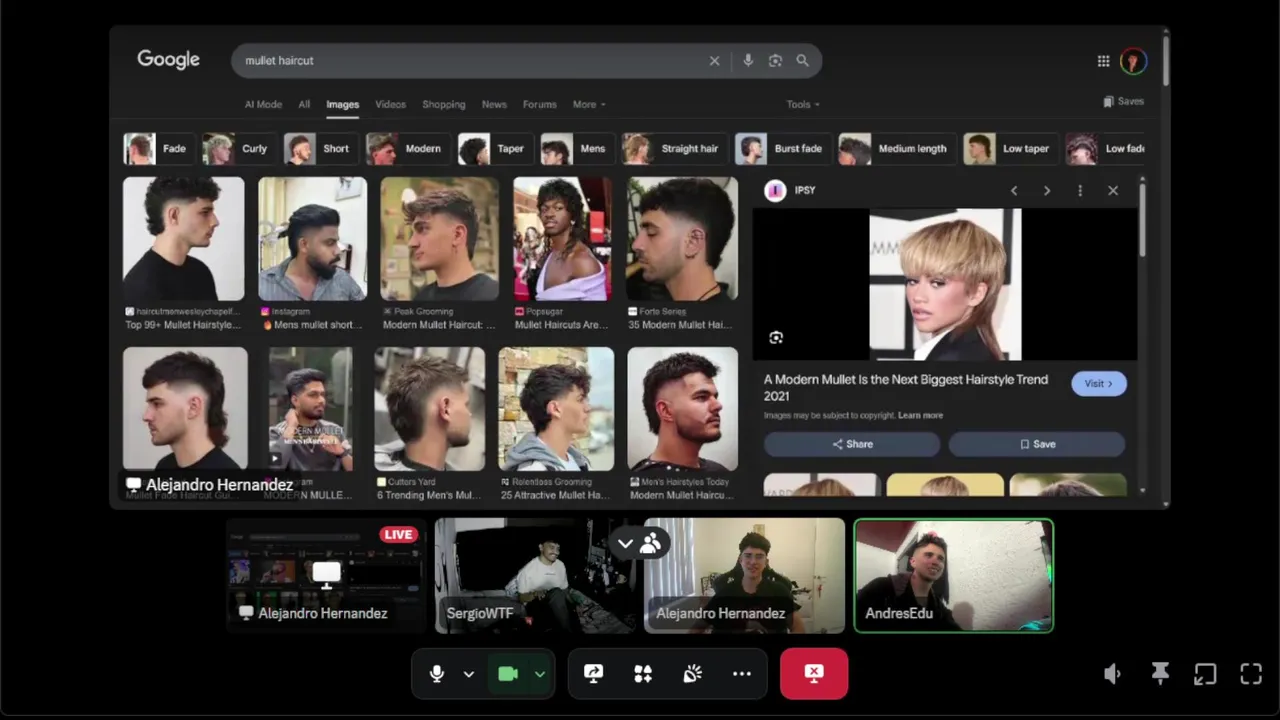
Task: Mute the microphone in call controls
Action: [x=437, y=674]
